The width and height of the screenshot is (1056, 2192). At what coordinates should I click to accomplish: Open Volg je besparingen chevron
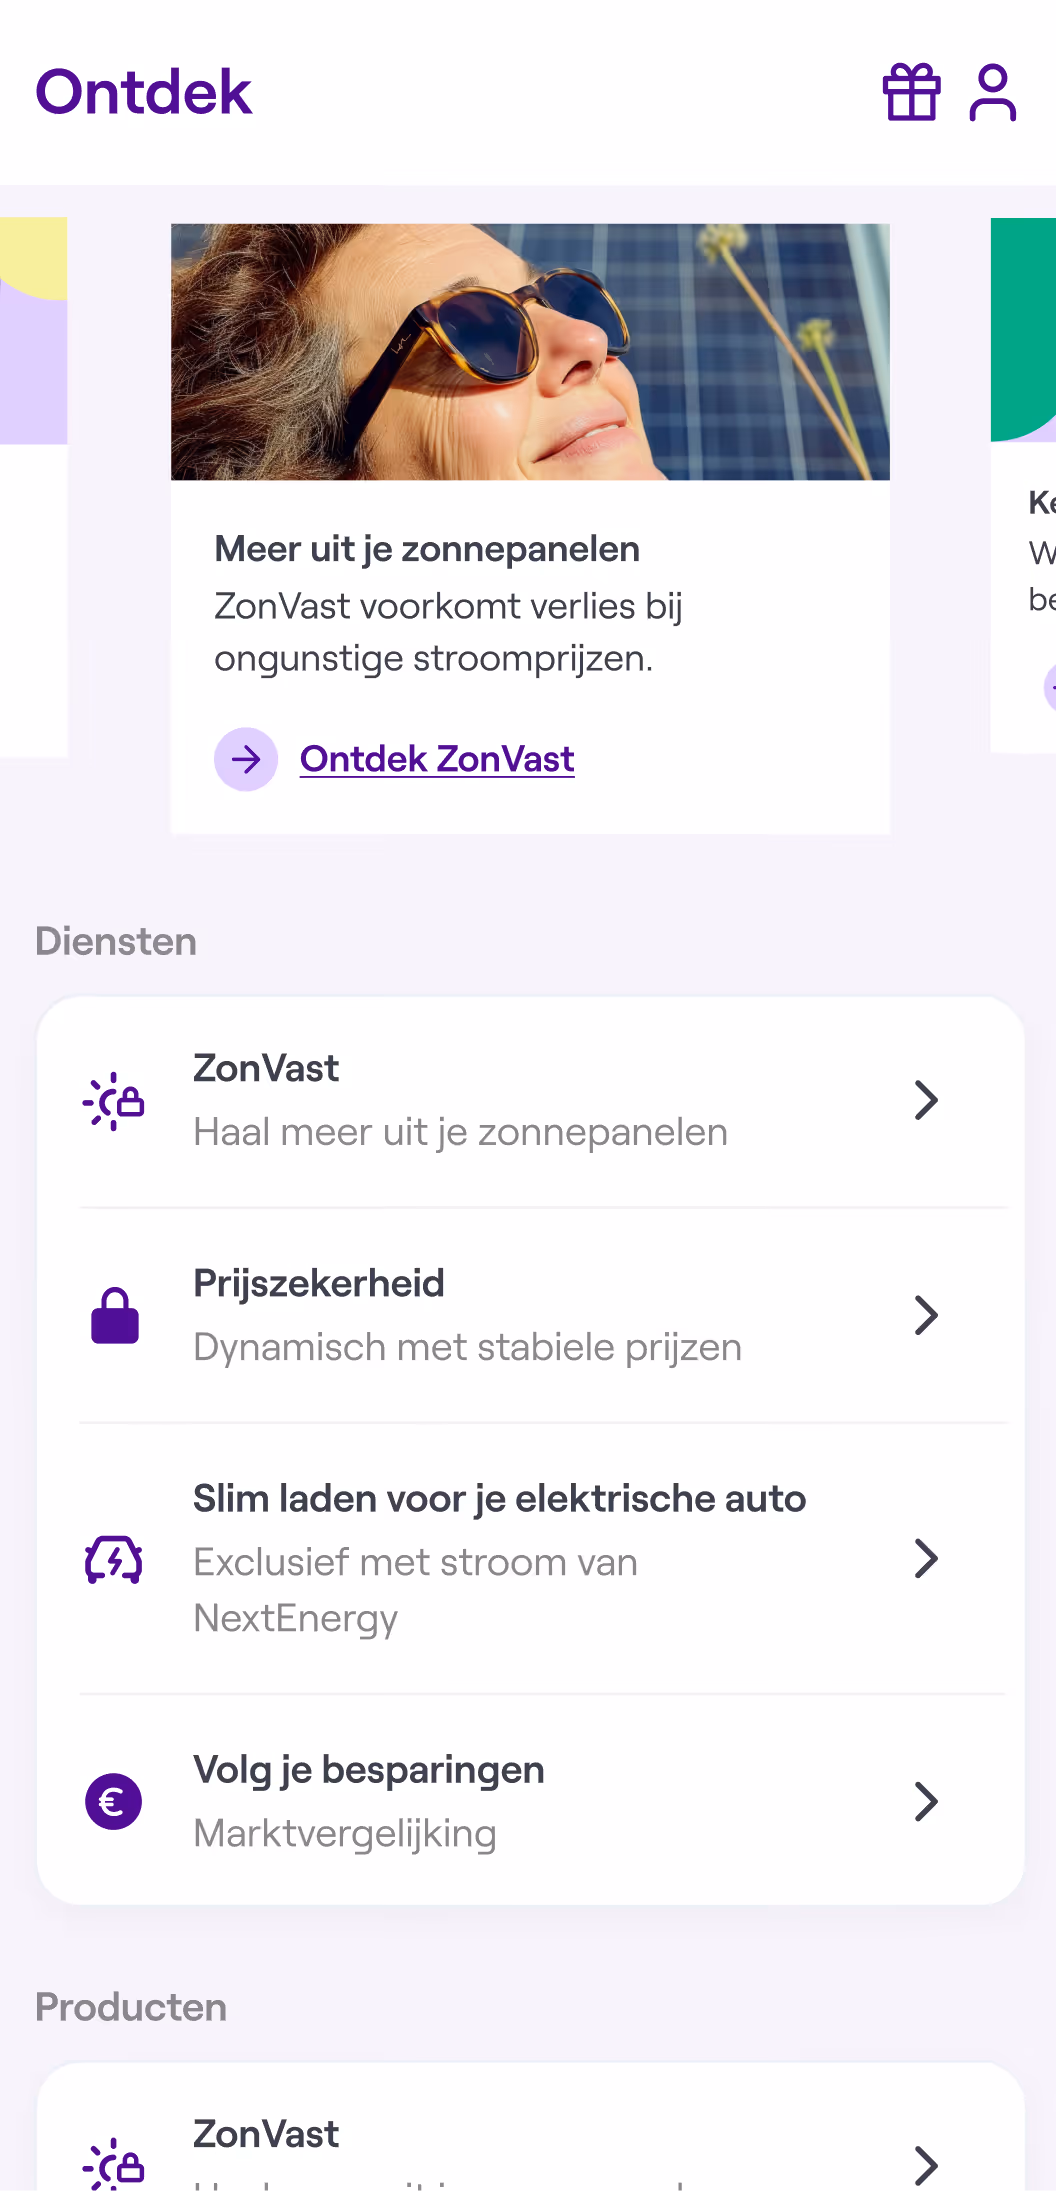pyautogui.click(x=927, y=1801)
